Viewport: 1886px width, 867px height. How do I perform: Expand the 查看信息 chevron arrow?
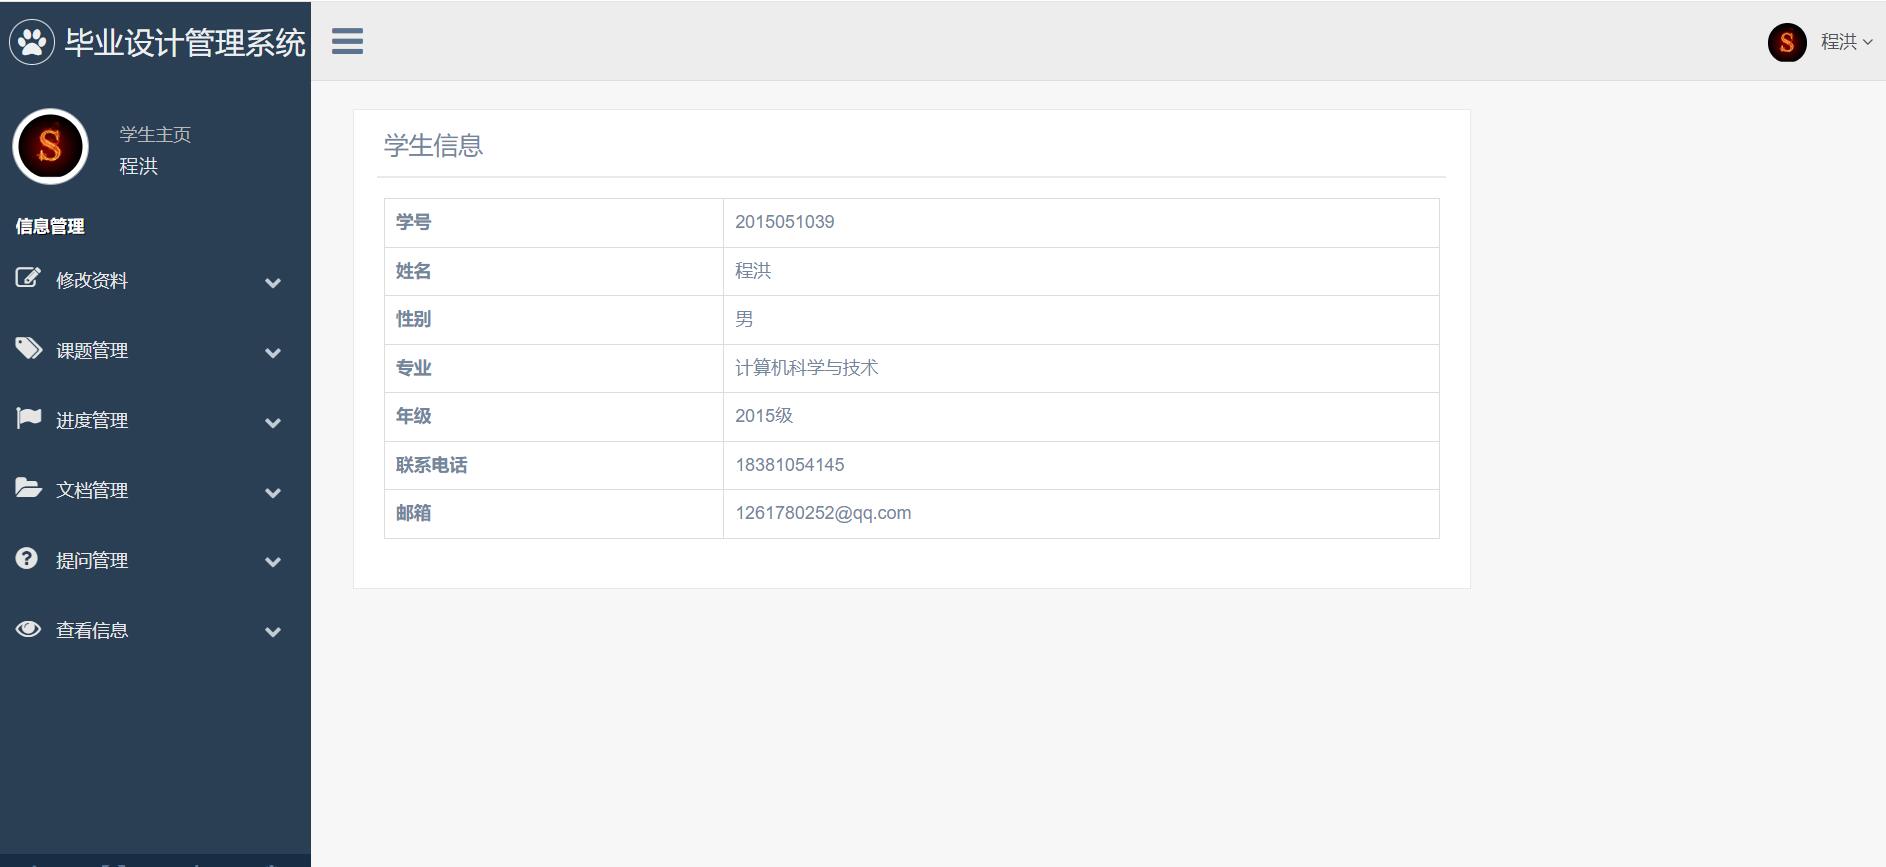coord(273,632)
